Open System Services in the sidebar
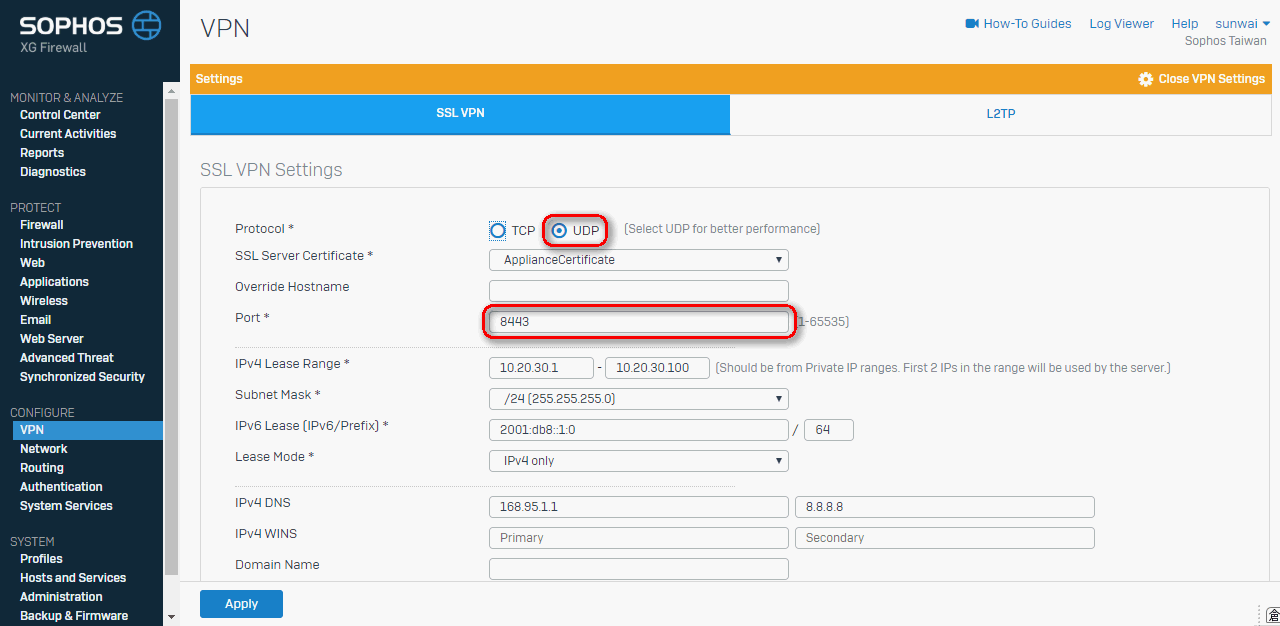The width and height of the screenshot is (1280, 626). [x=66, y=506]
